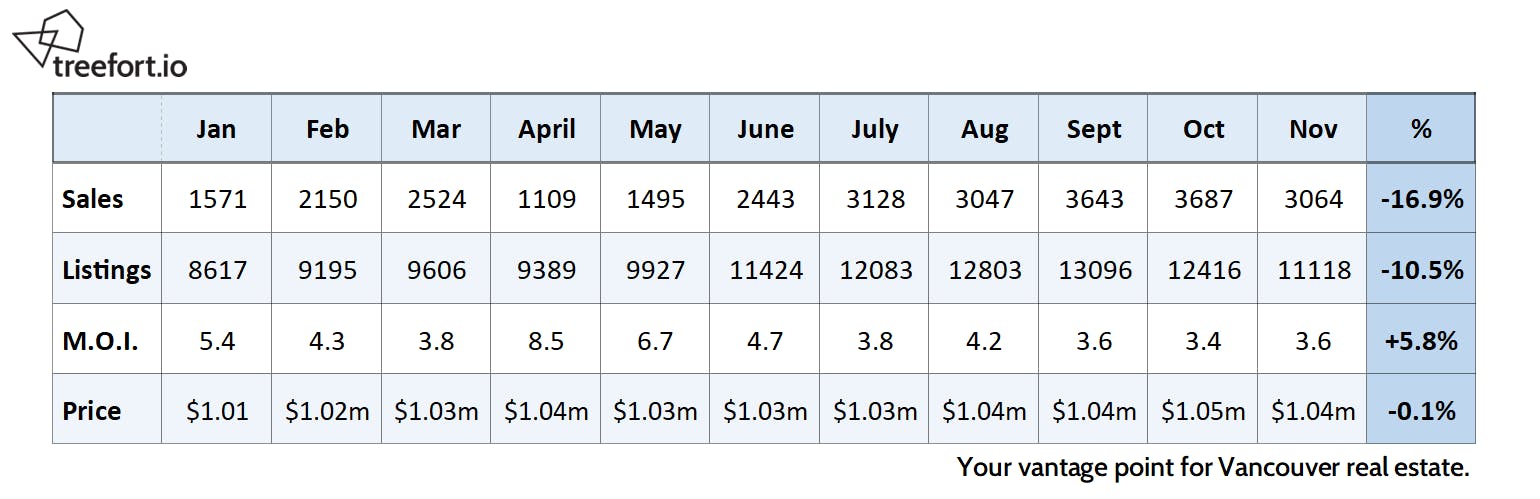Image resolution: width=1540 pixels, height=499 pixels.
Task: Select the Nov column header
Action: 1312,129
